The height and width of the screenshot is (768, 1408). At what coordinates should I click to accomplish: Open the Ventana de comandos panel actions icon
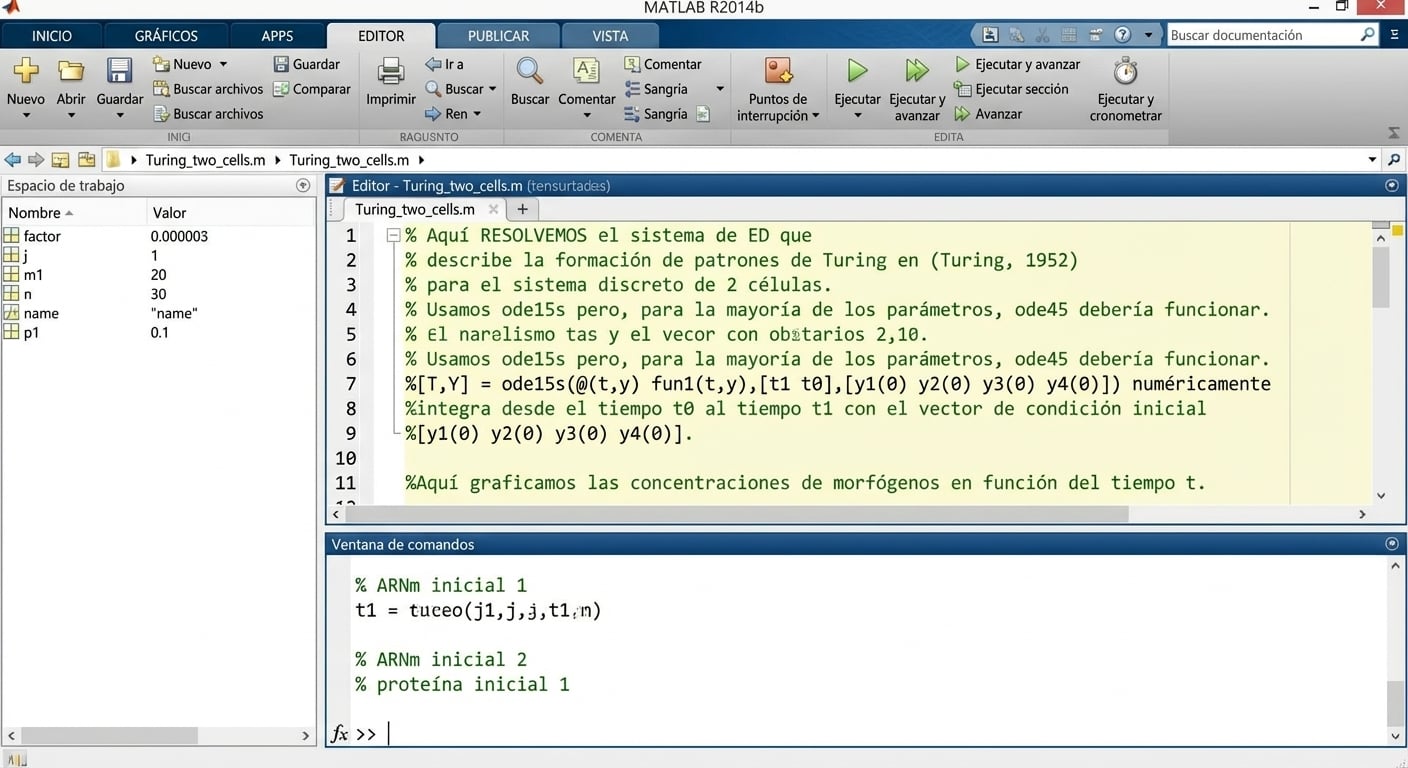[x=1391, y=544]
